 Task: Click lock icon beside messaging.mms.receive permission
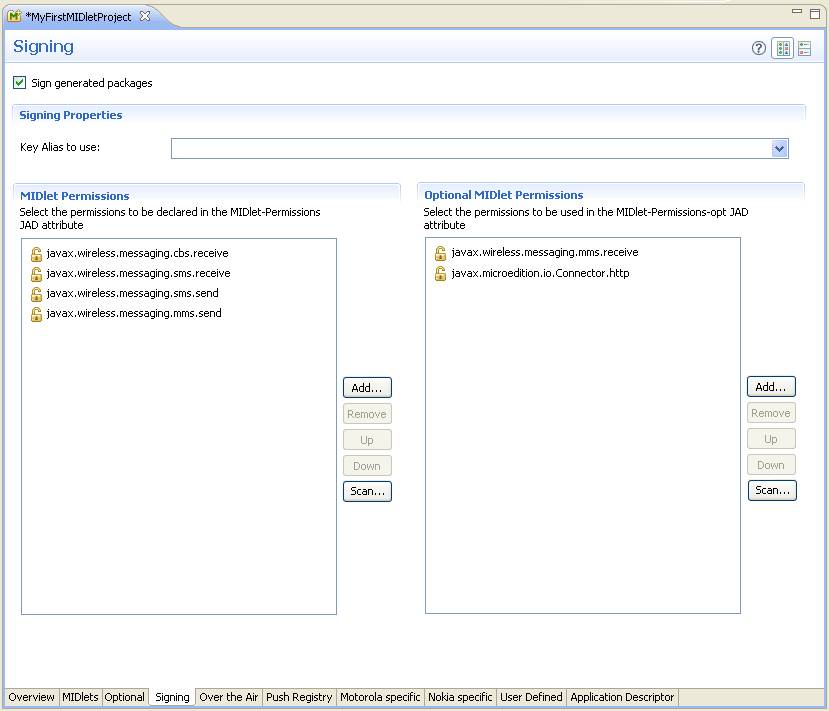(440, 253)
